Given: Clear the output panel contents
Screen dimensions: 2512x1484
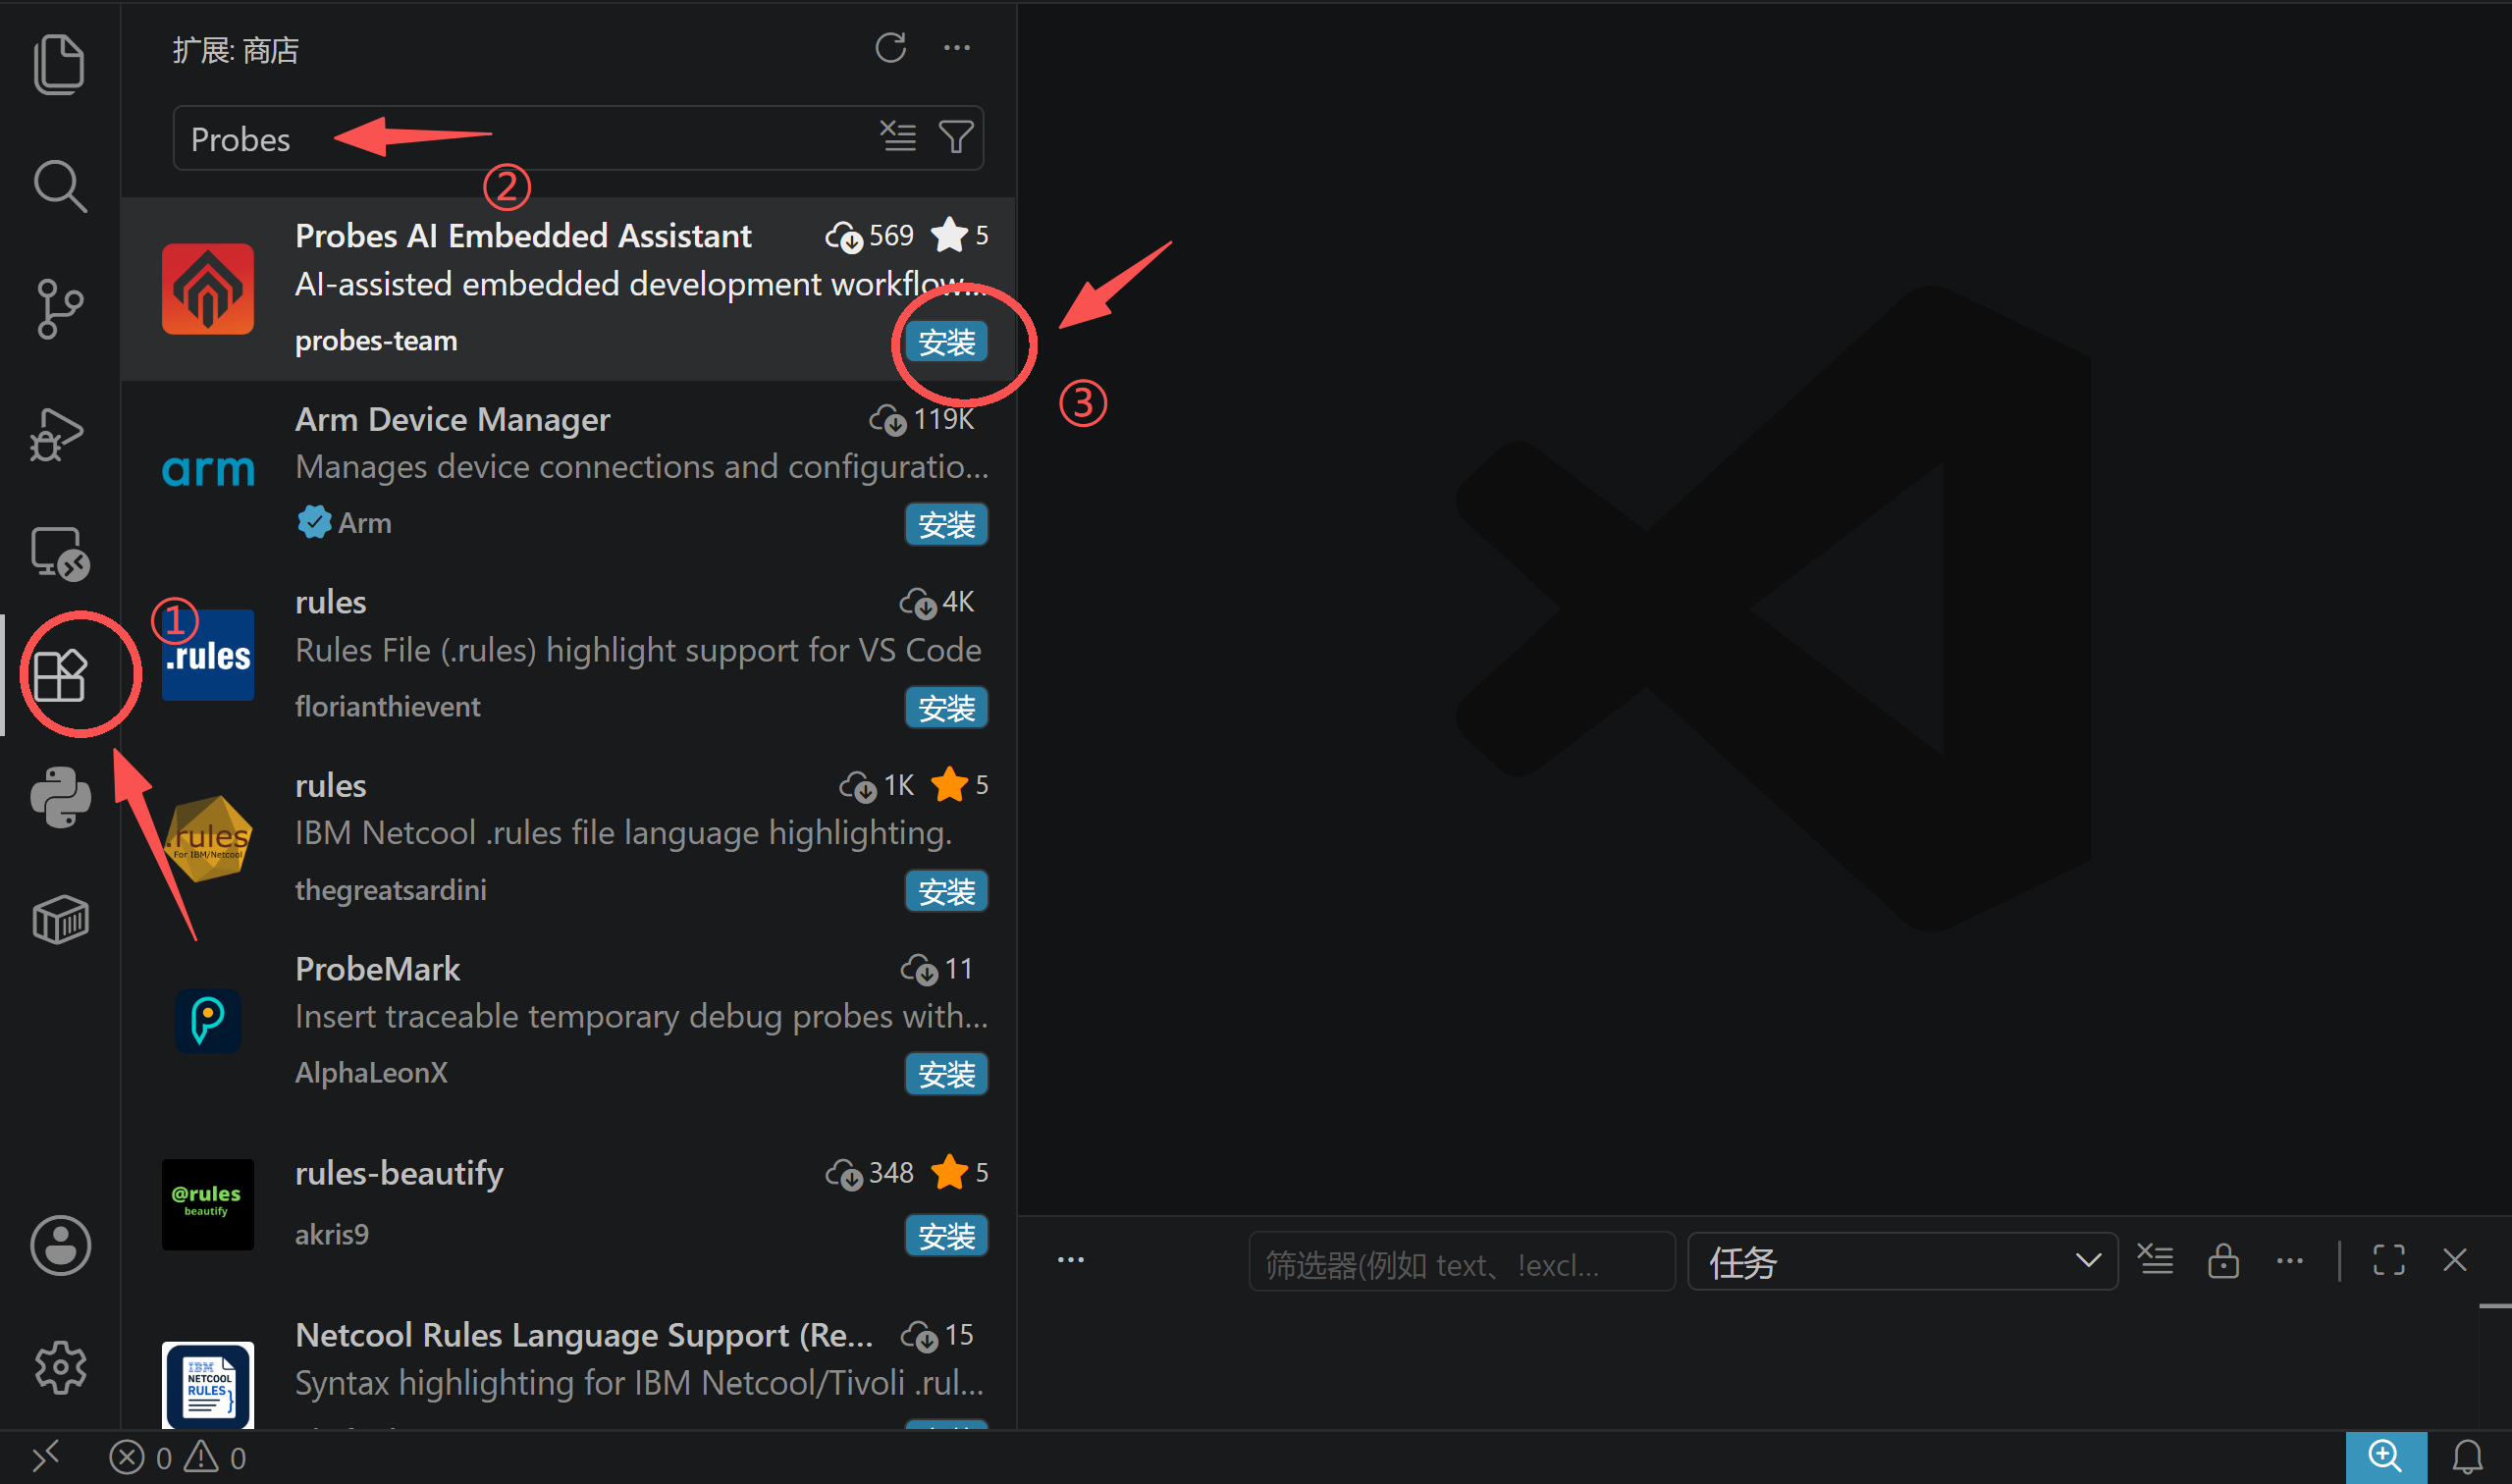Looking at the screenshot, I should tap(2156, 1260).
